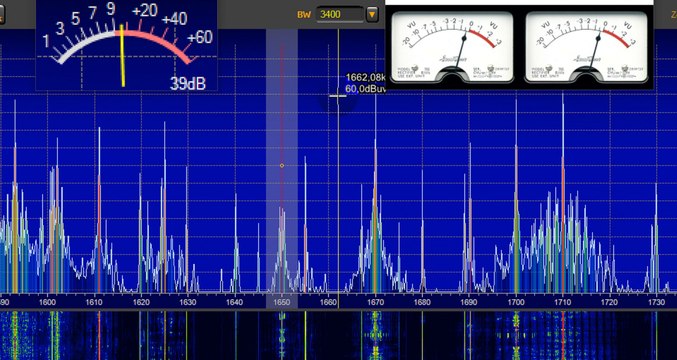
Task: Select 1710 on the frequency scale
Action: coord(563,302)
